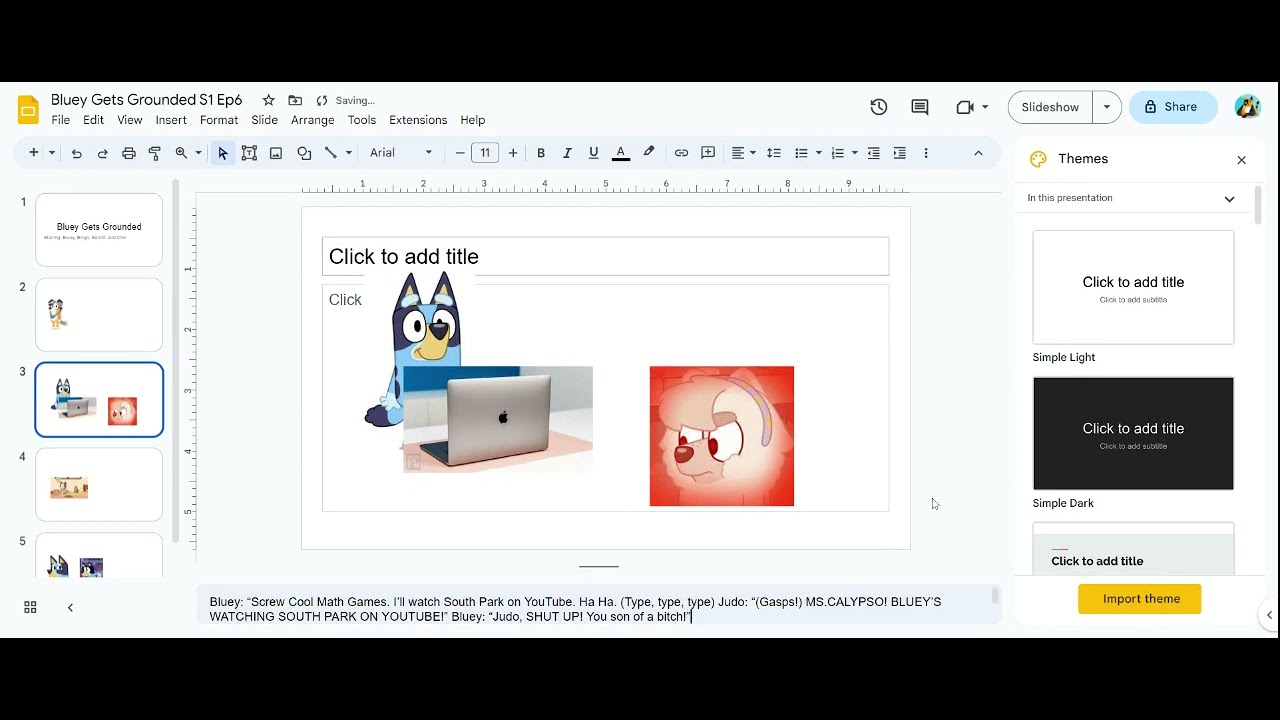Image resolution: width=1280 pixels, height=720 pixels.
Task: Add a new slide with plus icon
Action: pyautogui.click(x=33, y=153)
